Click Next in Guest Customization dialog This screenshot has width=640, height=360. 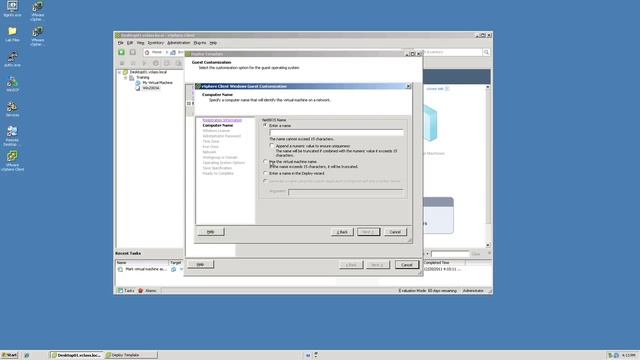(x=369, y=232)
